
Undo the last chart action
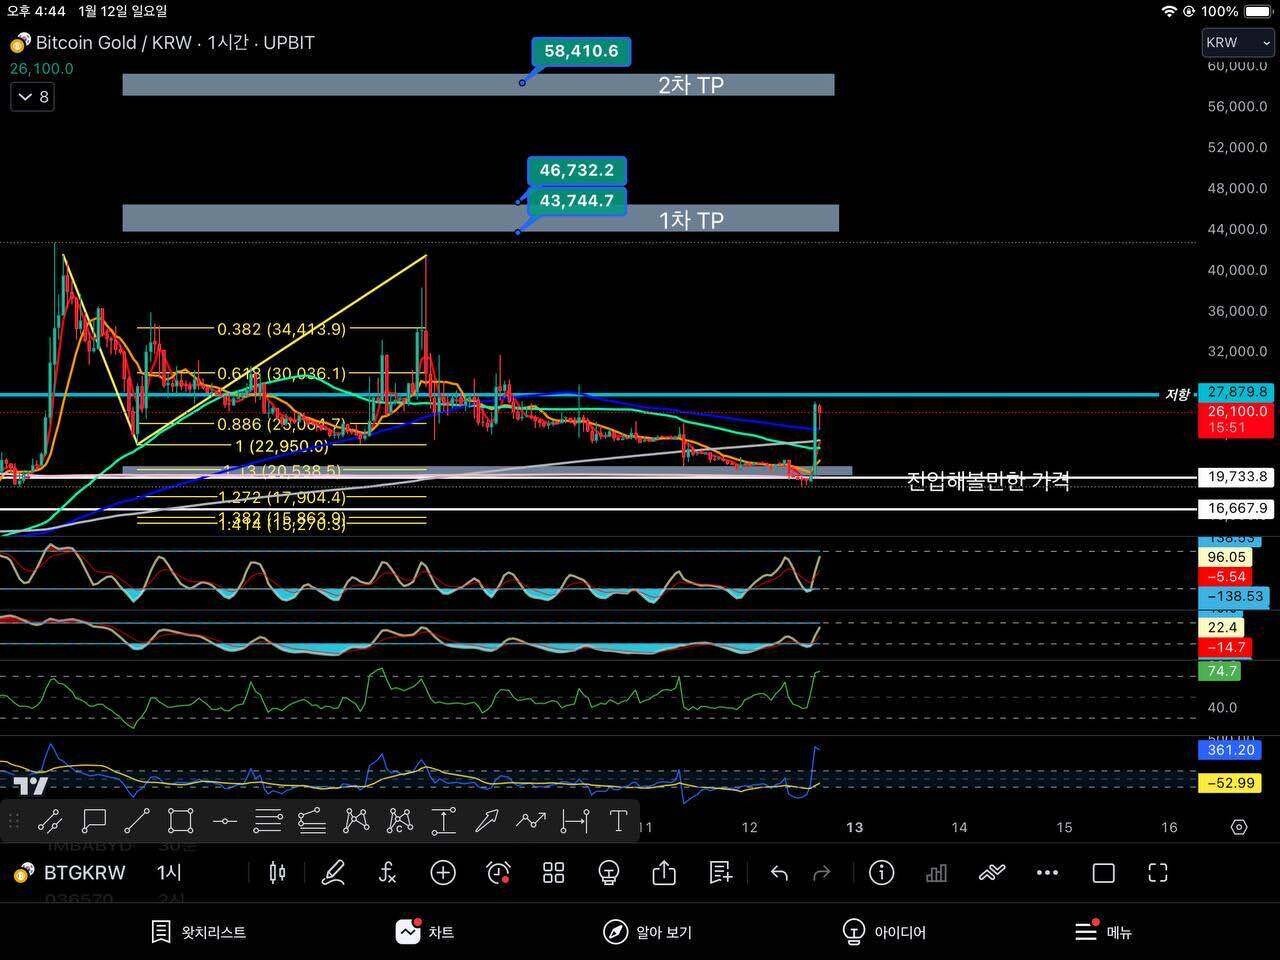click(x=779, y=873)
